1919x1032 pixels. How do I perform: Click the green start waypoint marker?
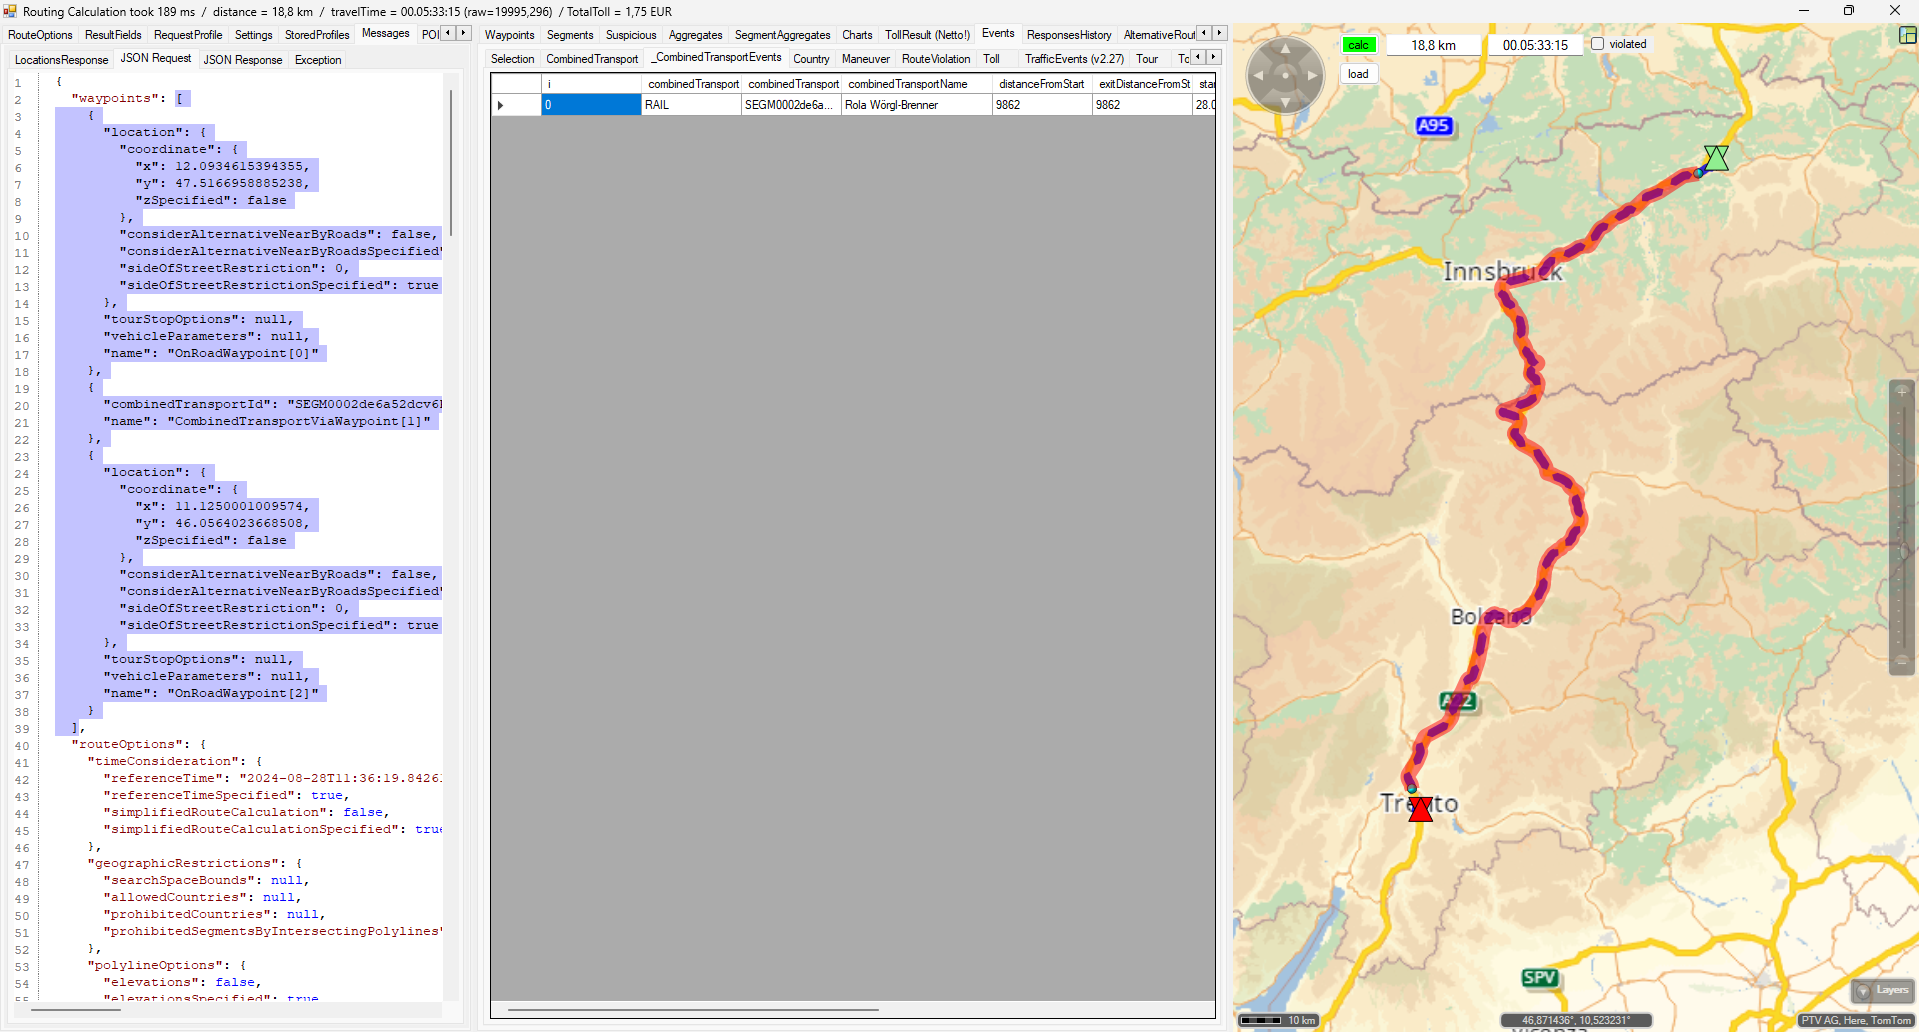(1716, 158)
